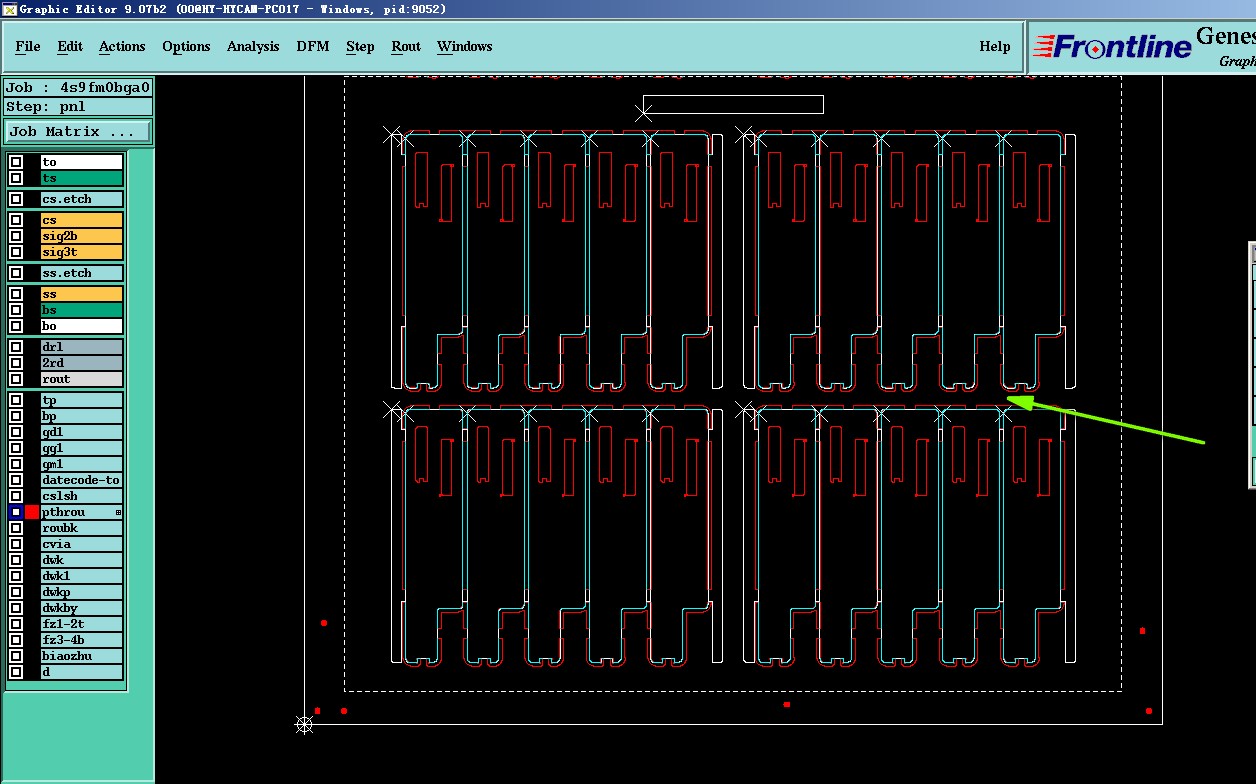
Task: Click the panel origin crosshair marker at bottom-left
Action: (305, 724)
